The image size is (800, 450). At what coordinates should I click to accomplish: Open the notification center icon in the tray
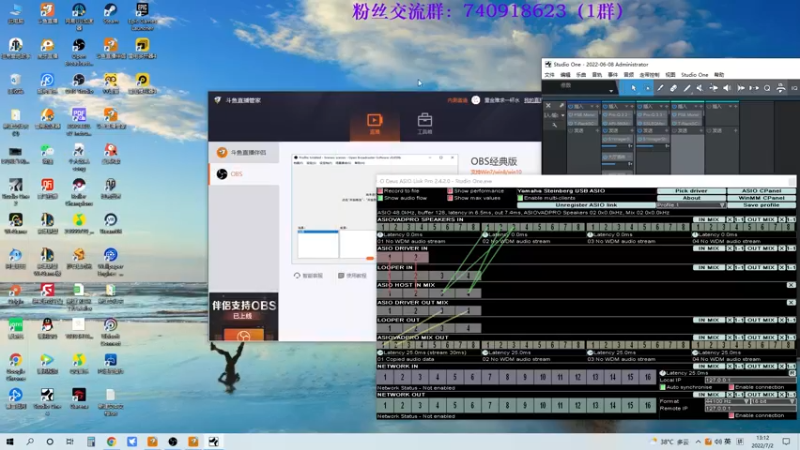tap(786, 441)
